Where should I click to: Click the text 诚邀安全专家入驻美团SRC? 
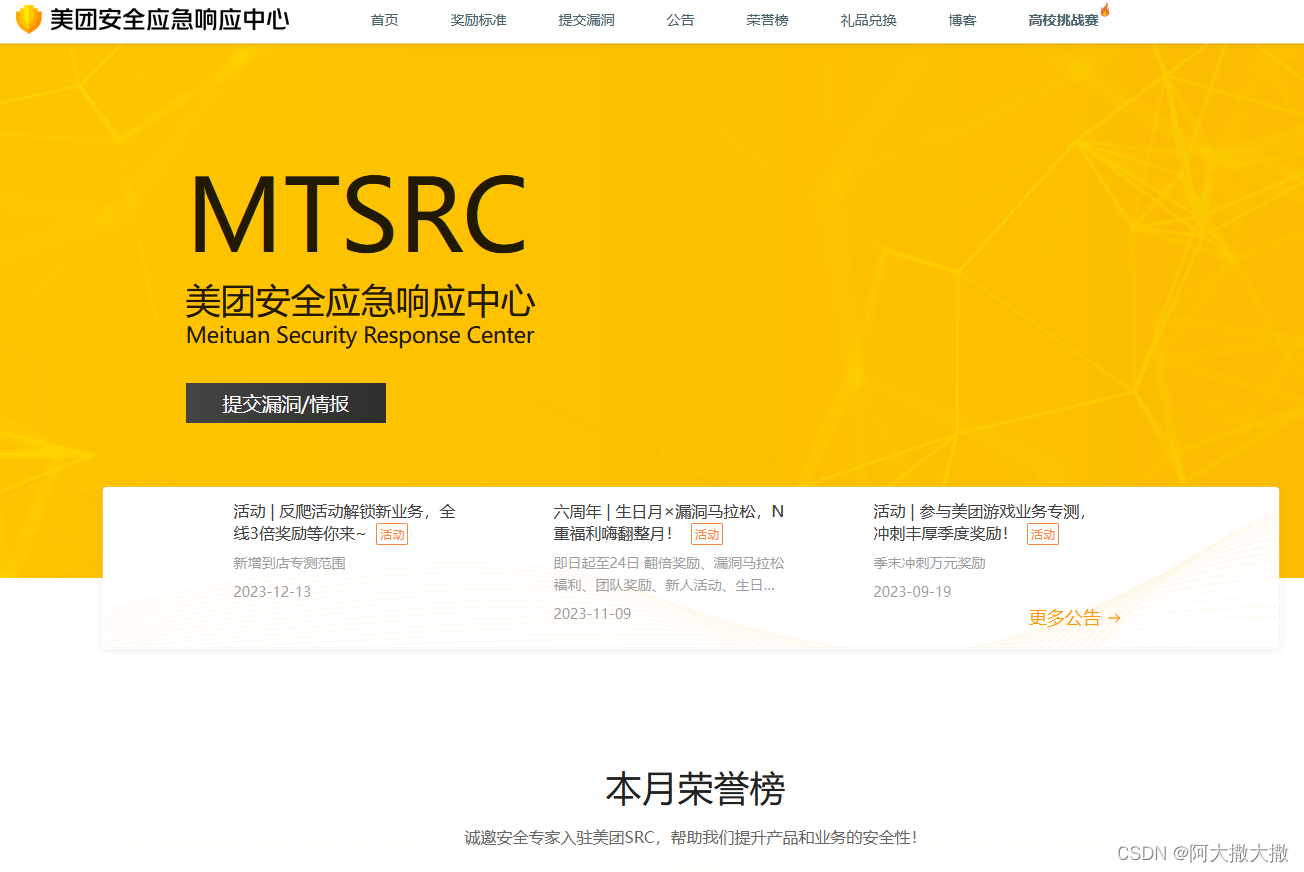pyautogui.click(x=691, y=837)
